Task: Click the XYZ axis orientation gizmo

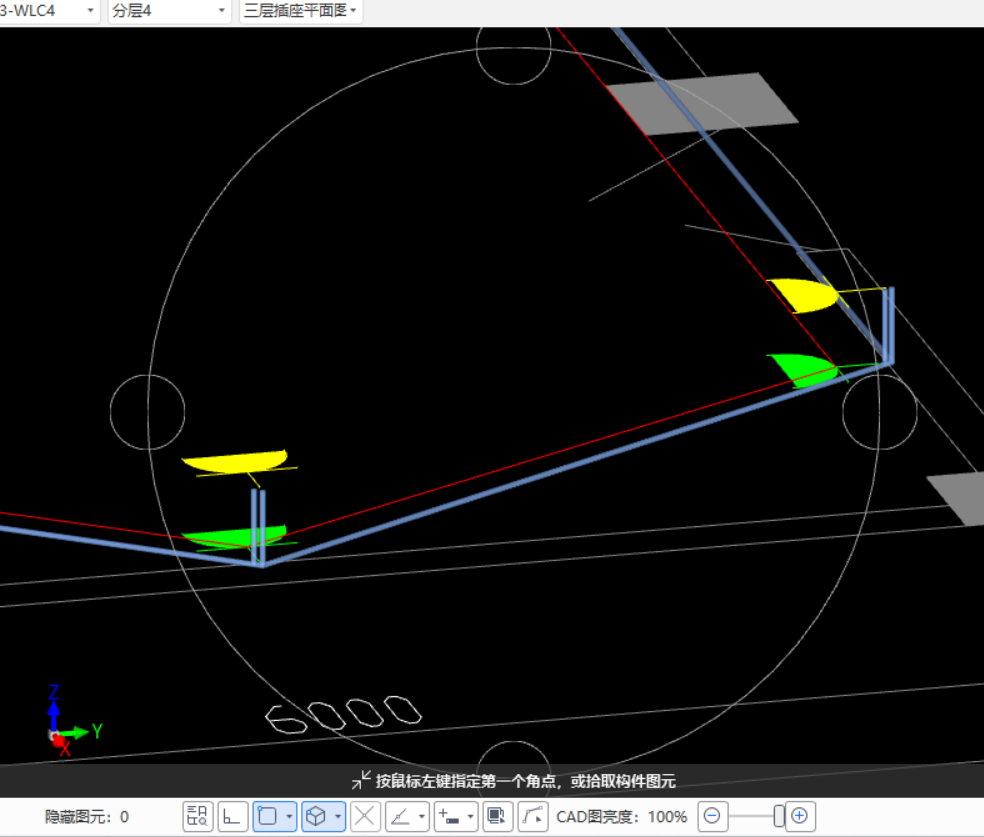Action: pyautogui.click(x=72, y=722)
